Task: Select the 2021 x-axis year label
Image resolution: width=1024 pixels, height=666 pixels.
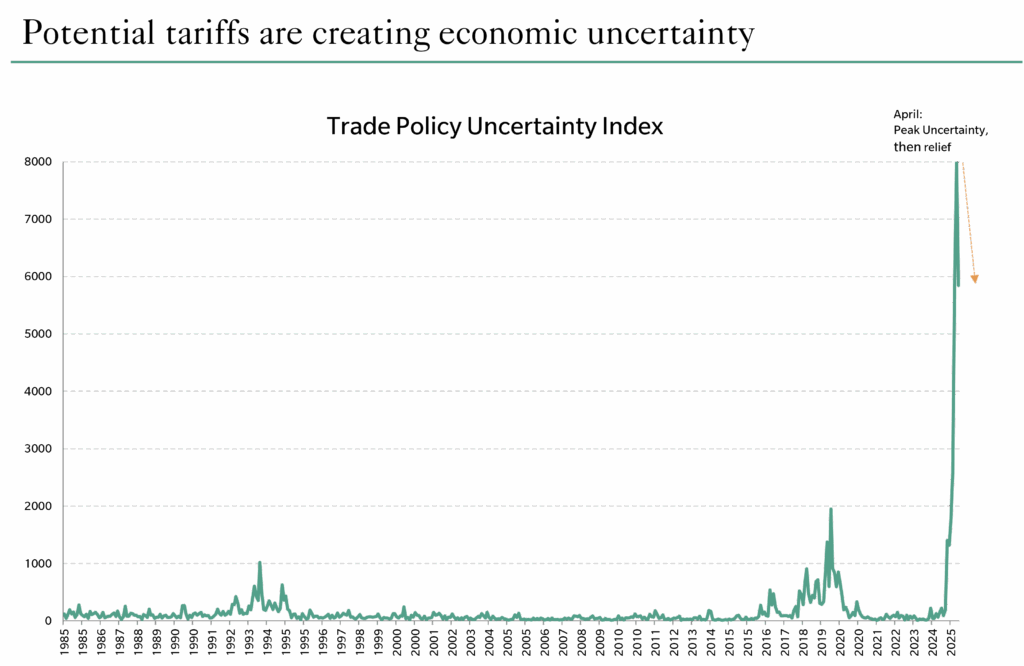Action: (878, 642)
